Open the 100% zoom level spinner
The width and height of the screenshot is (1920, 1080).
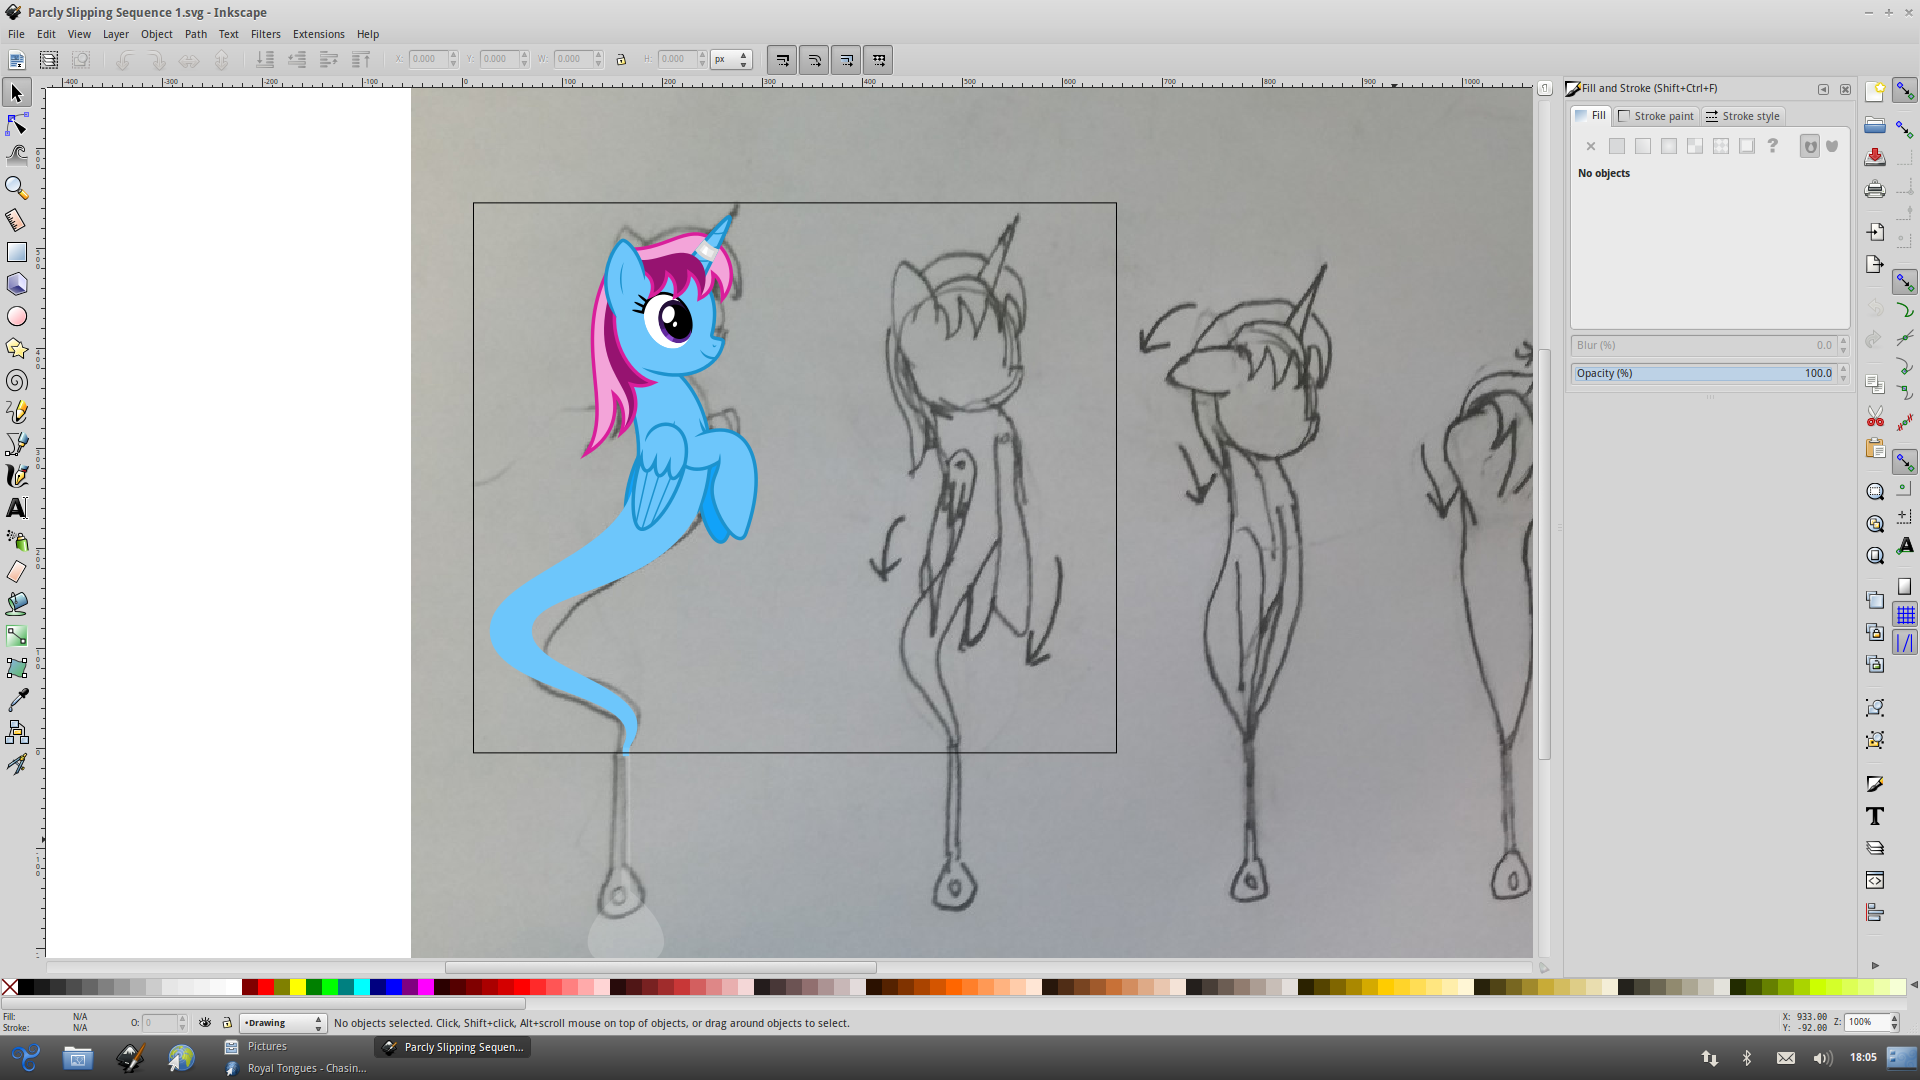pyautogui.click(x=1872, y=1022)
